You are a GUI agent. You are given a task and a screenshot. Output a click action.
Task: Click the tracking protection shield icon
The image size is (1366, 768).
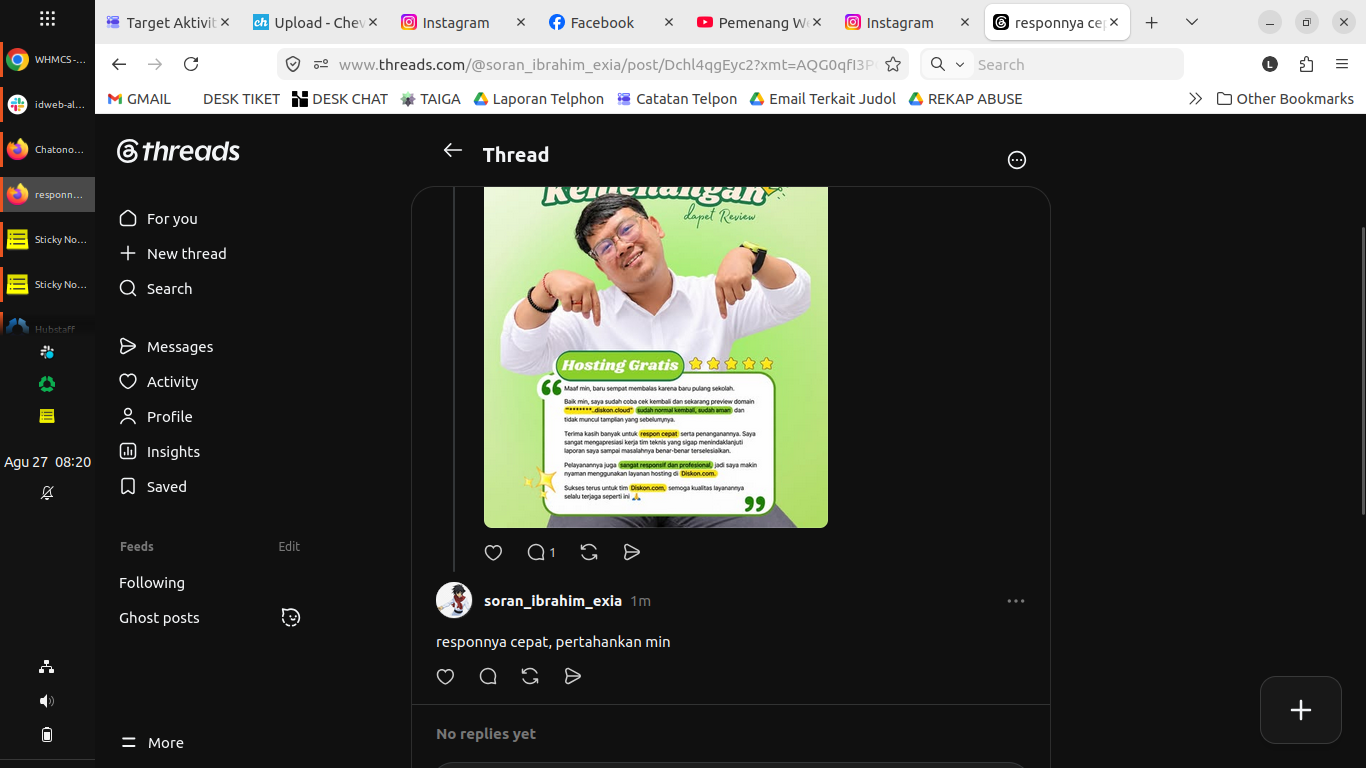click(293, 64)
